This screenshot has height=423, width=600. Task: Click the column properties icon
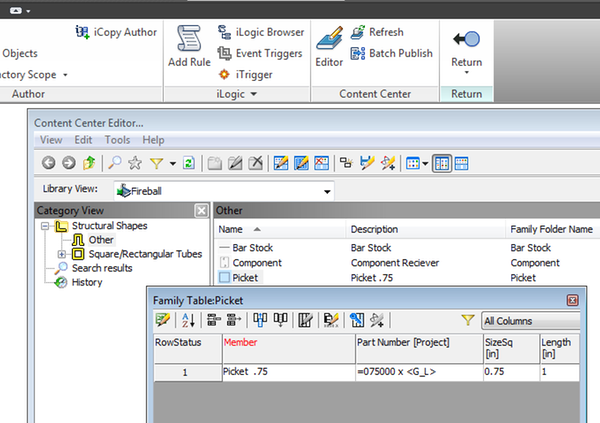click(305, 320)
